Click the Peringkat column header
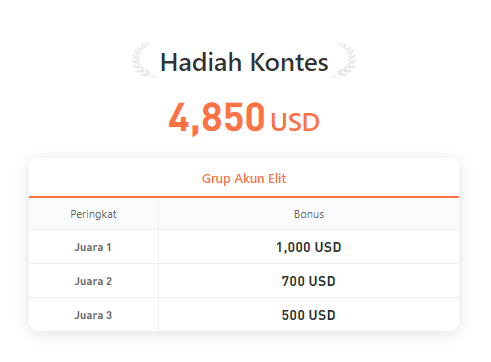Image resolution: width=491 pixels, height=362 pixels. pyautogui.click(x=93, y=214)
